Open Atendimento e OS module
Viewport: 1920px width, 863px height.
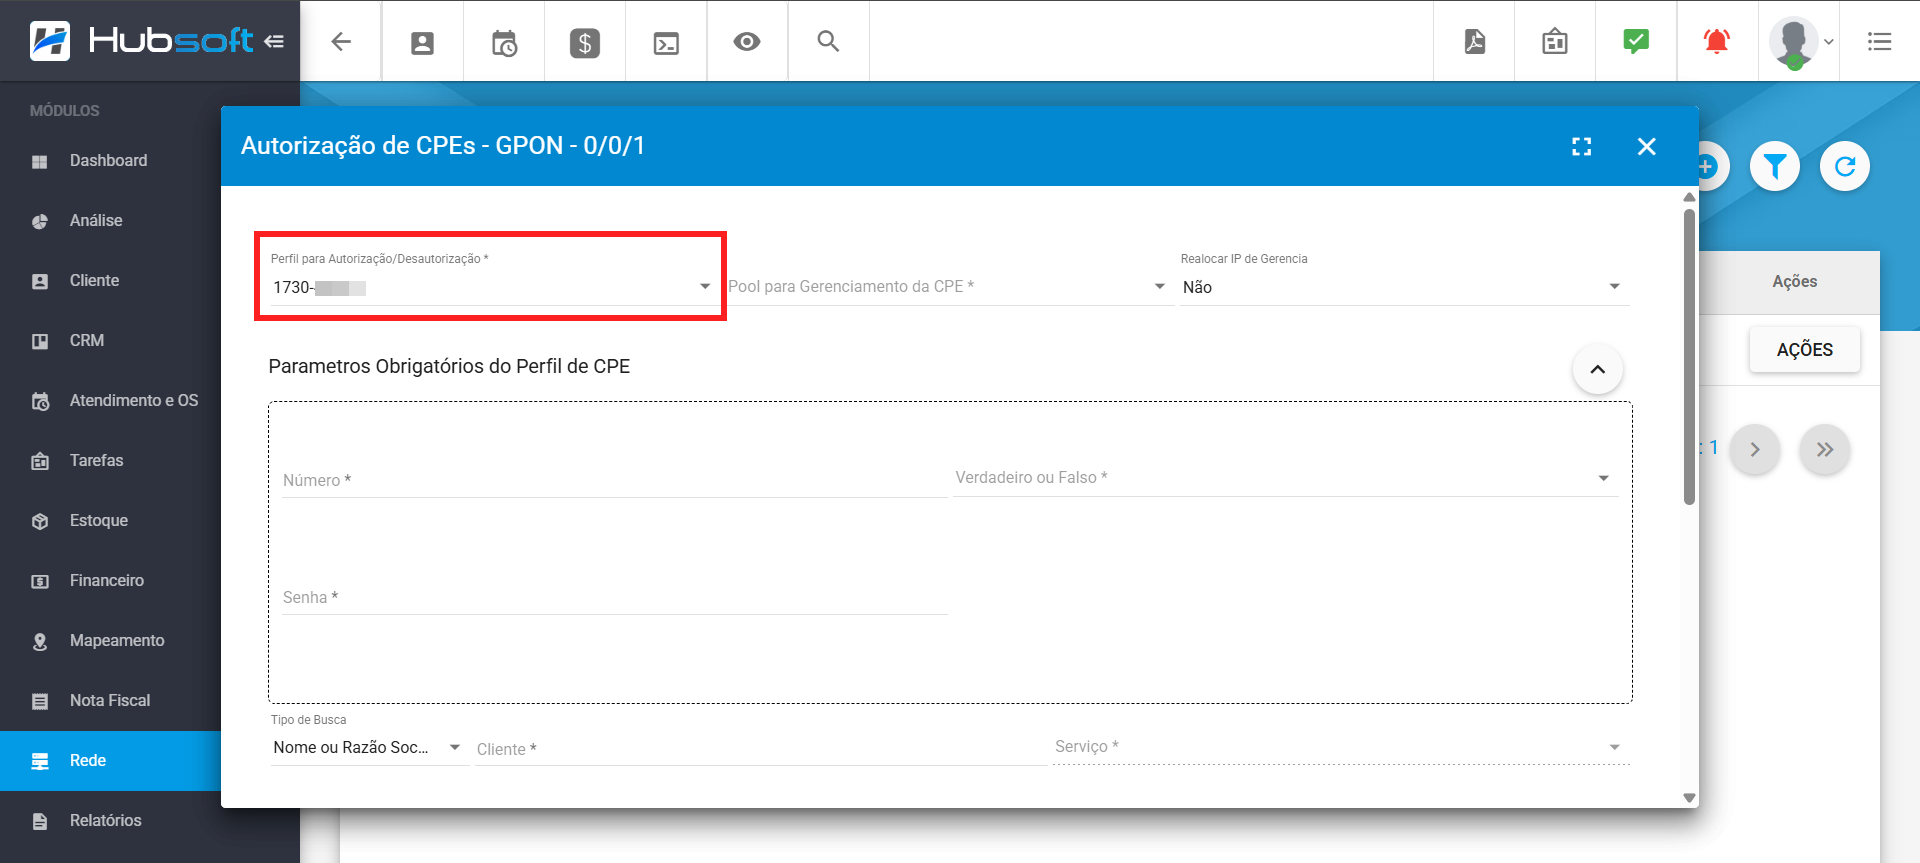110,401
